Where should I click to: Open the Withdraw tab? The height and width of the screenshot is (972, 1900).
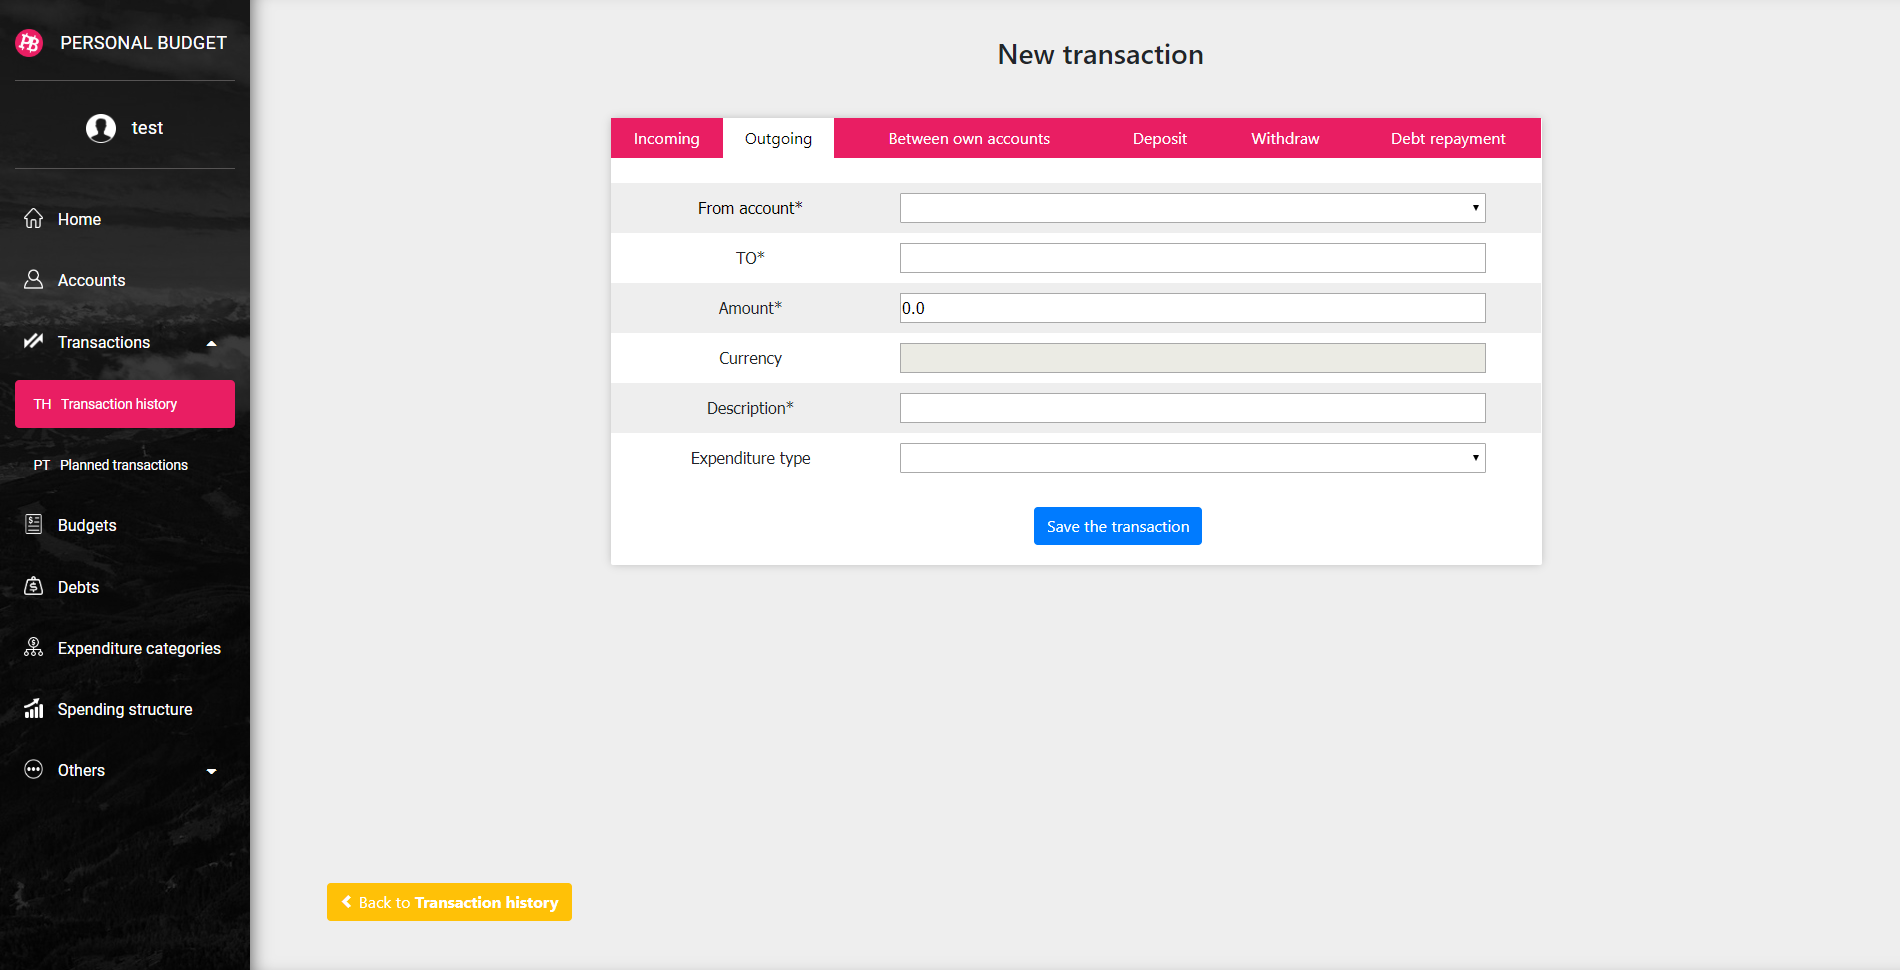point(1284,138)
